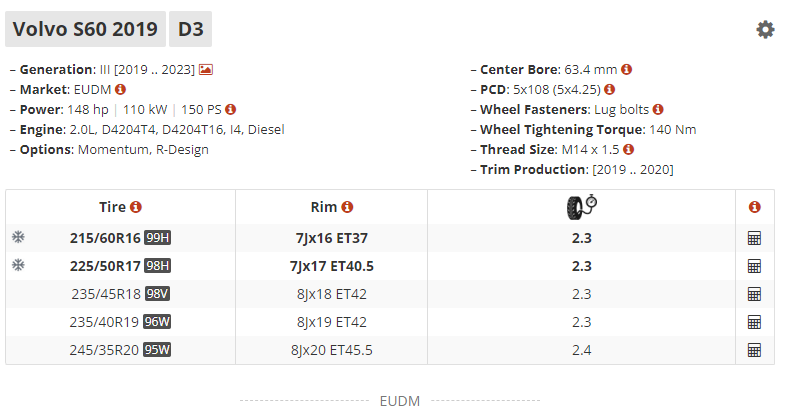Click info icon in Rim column header
Image resolution: width=791 pixels, height=411 pixels.
pyautogui.click(x=347, y=207)
